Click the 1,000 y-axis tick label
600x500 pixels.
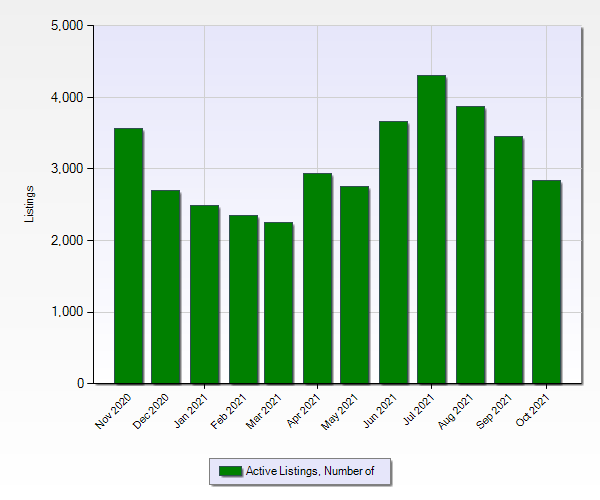click(66, 312)
